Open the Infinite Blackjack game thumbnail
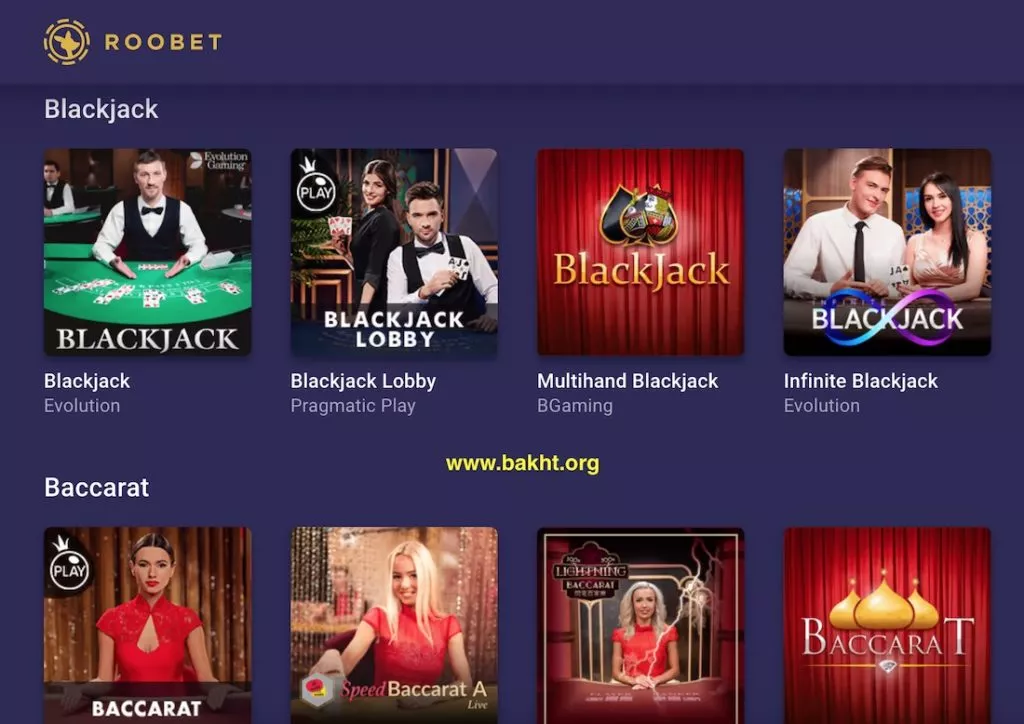The image size is (1024, 724). click(x=888, y=252)
